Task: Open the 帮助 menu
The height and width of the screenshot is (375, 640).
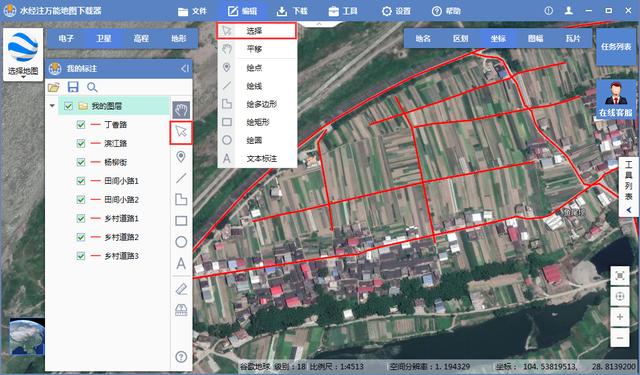Action: [x=446, y=11]
